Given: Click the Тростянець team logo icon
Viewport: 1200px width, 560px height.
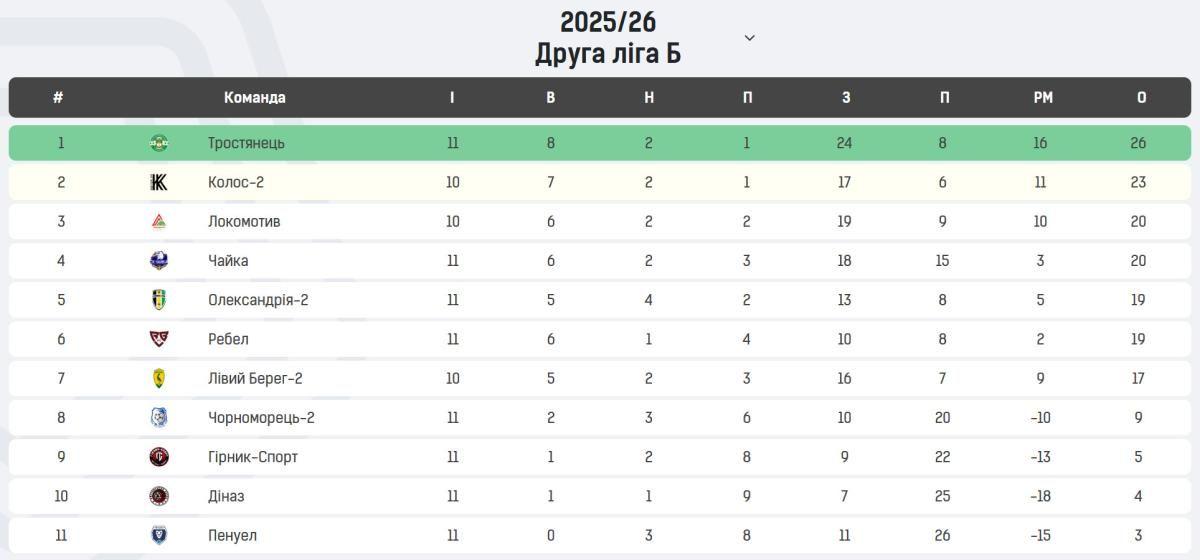Looking at the screenshot, I should [x=159, y=143].
